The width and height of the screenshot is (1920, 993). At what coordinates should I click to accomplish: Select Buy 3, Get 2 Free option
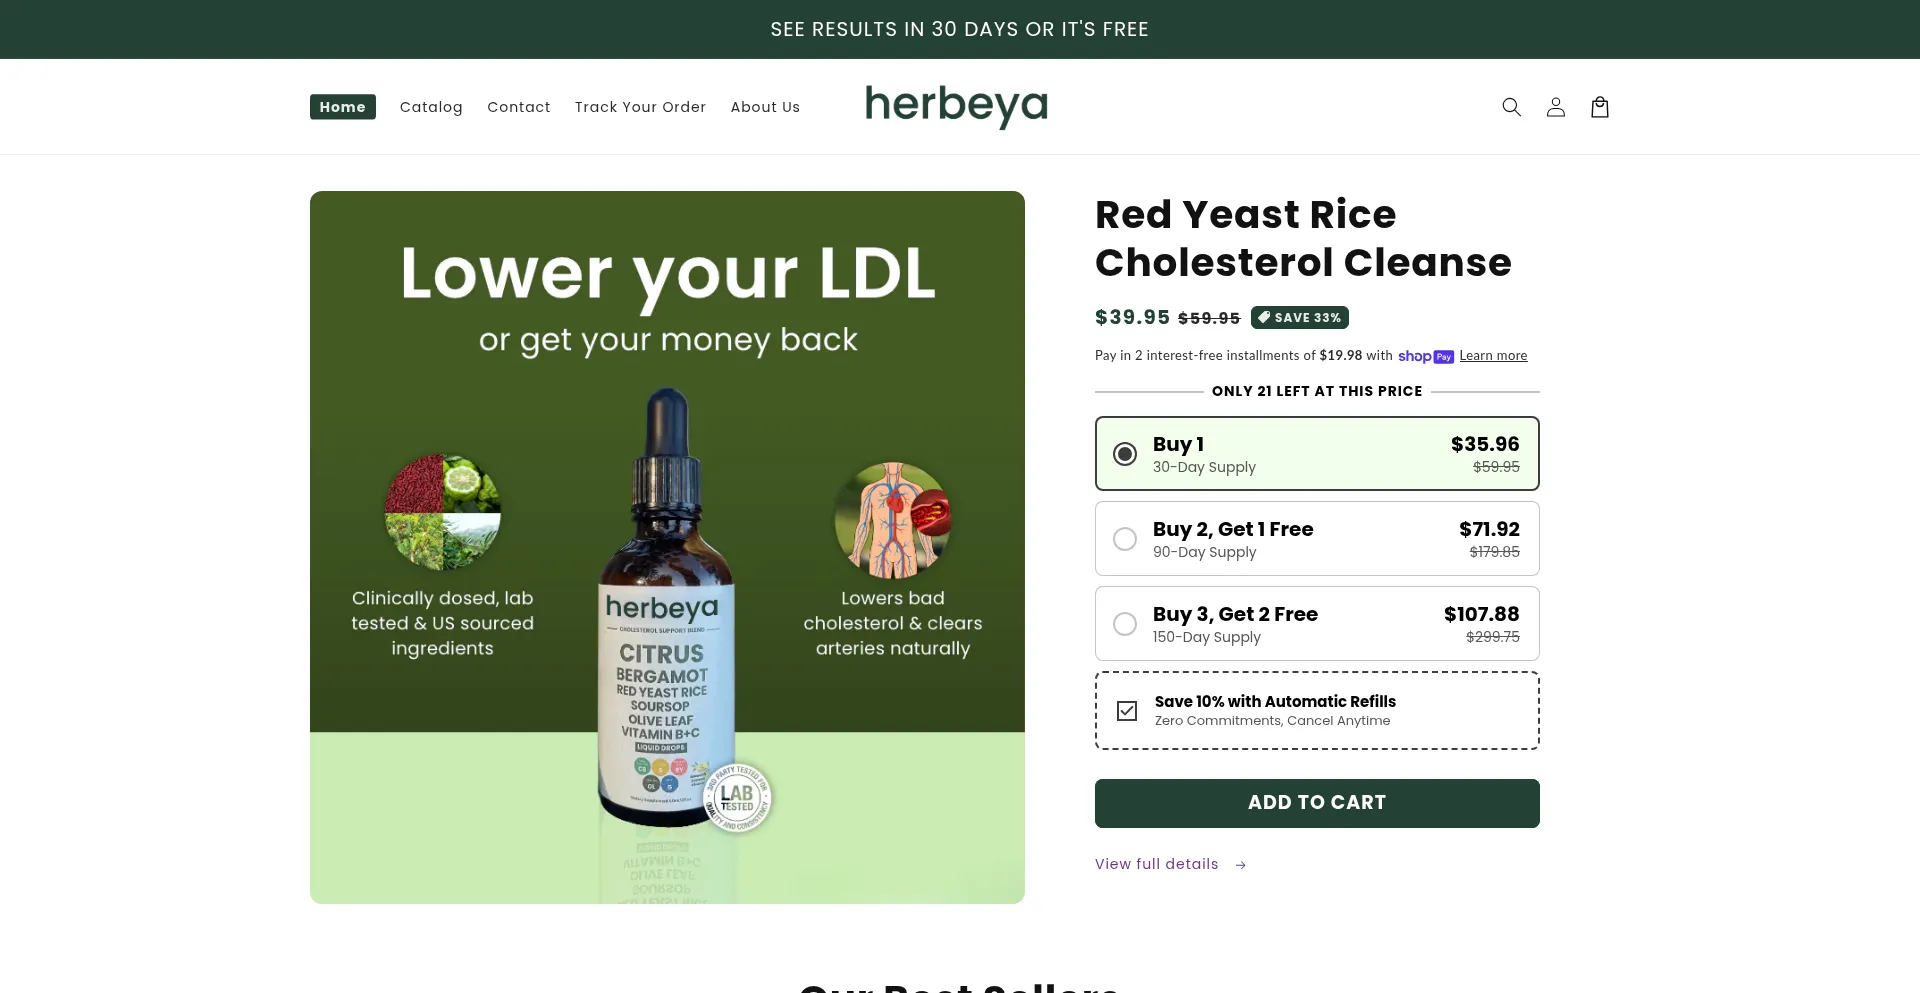pyautogui.click(x=1317, y=624)
